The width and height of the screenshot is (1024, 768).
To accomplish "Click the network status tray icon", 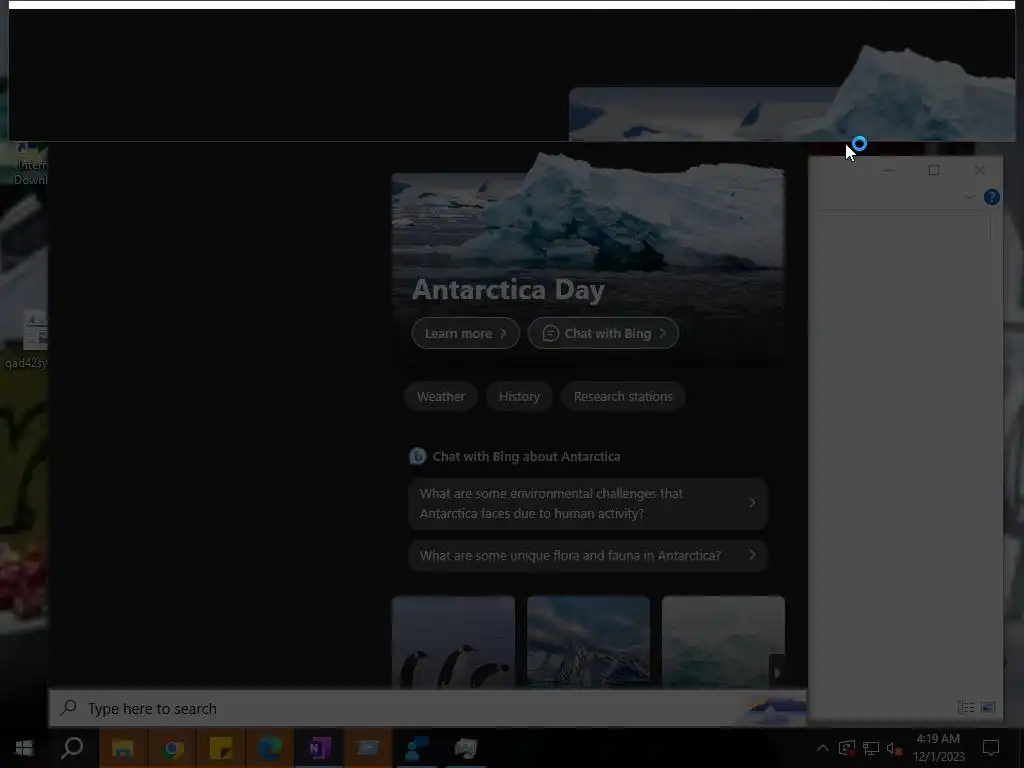I will coord(871,748).
